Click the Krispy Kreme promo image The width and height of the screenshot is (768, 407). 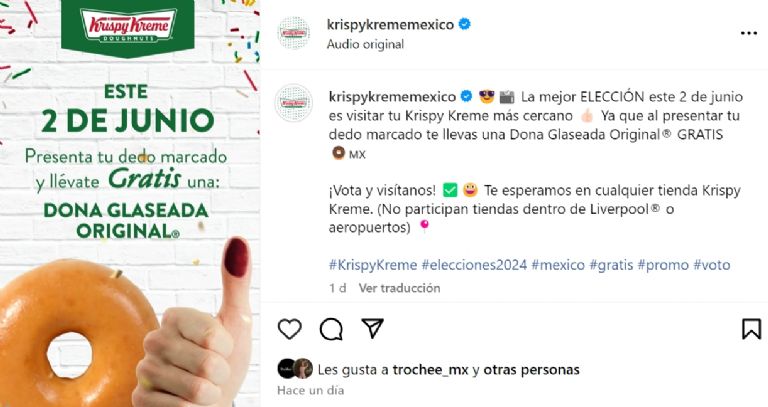pos(130,203)
